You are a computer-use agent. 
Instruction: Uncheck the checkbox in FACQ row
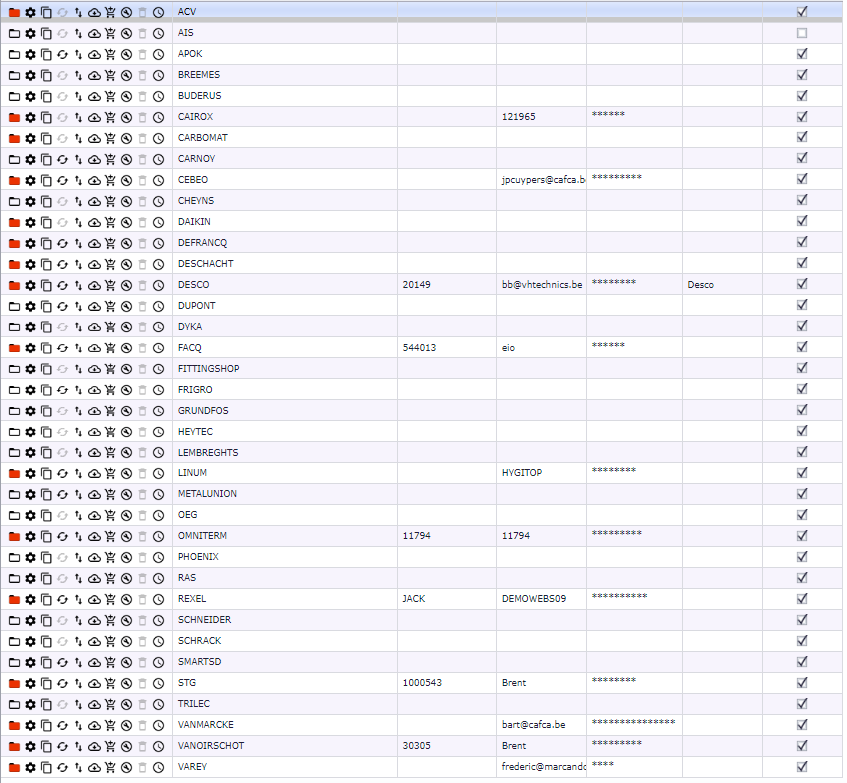pyautogui.click(x=802, y=347)
